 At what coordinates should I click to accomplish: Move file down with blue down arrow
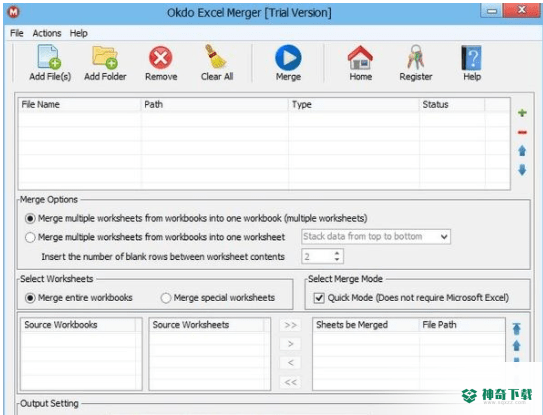(x=522, y=170)
